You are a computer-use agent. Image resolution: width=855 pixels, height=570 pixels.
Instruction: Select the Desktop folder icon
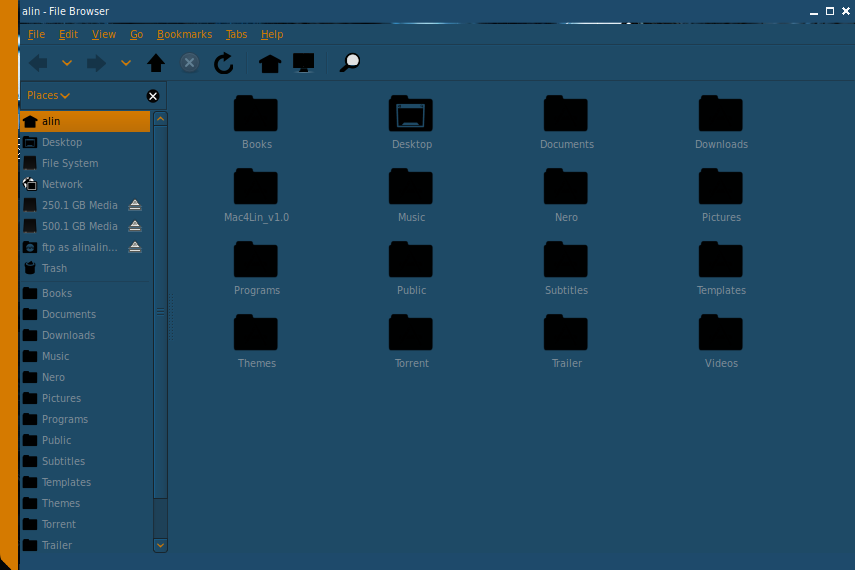(411, 113)
